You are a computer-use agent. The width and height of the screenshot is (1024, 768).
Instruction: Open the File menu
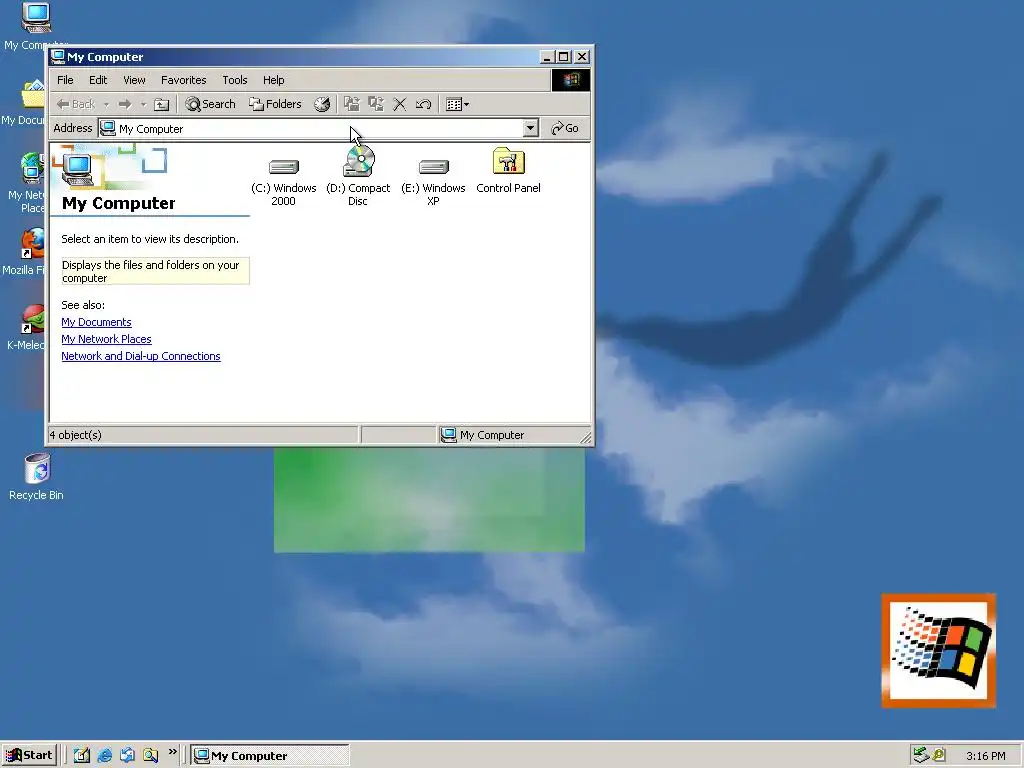[65, 80]
